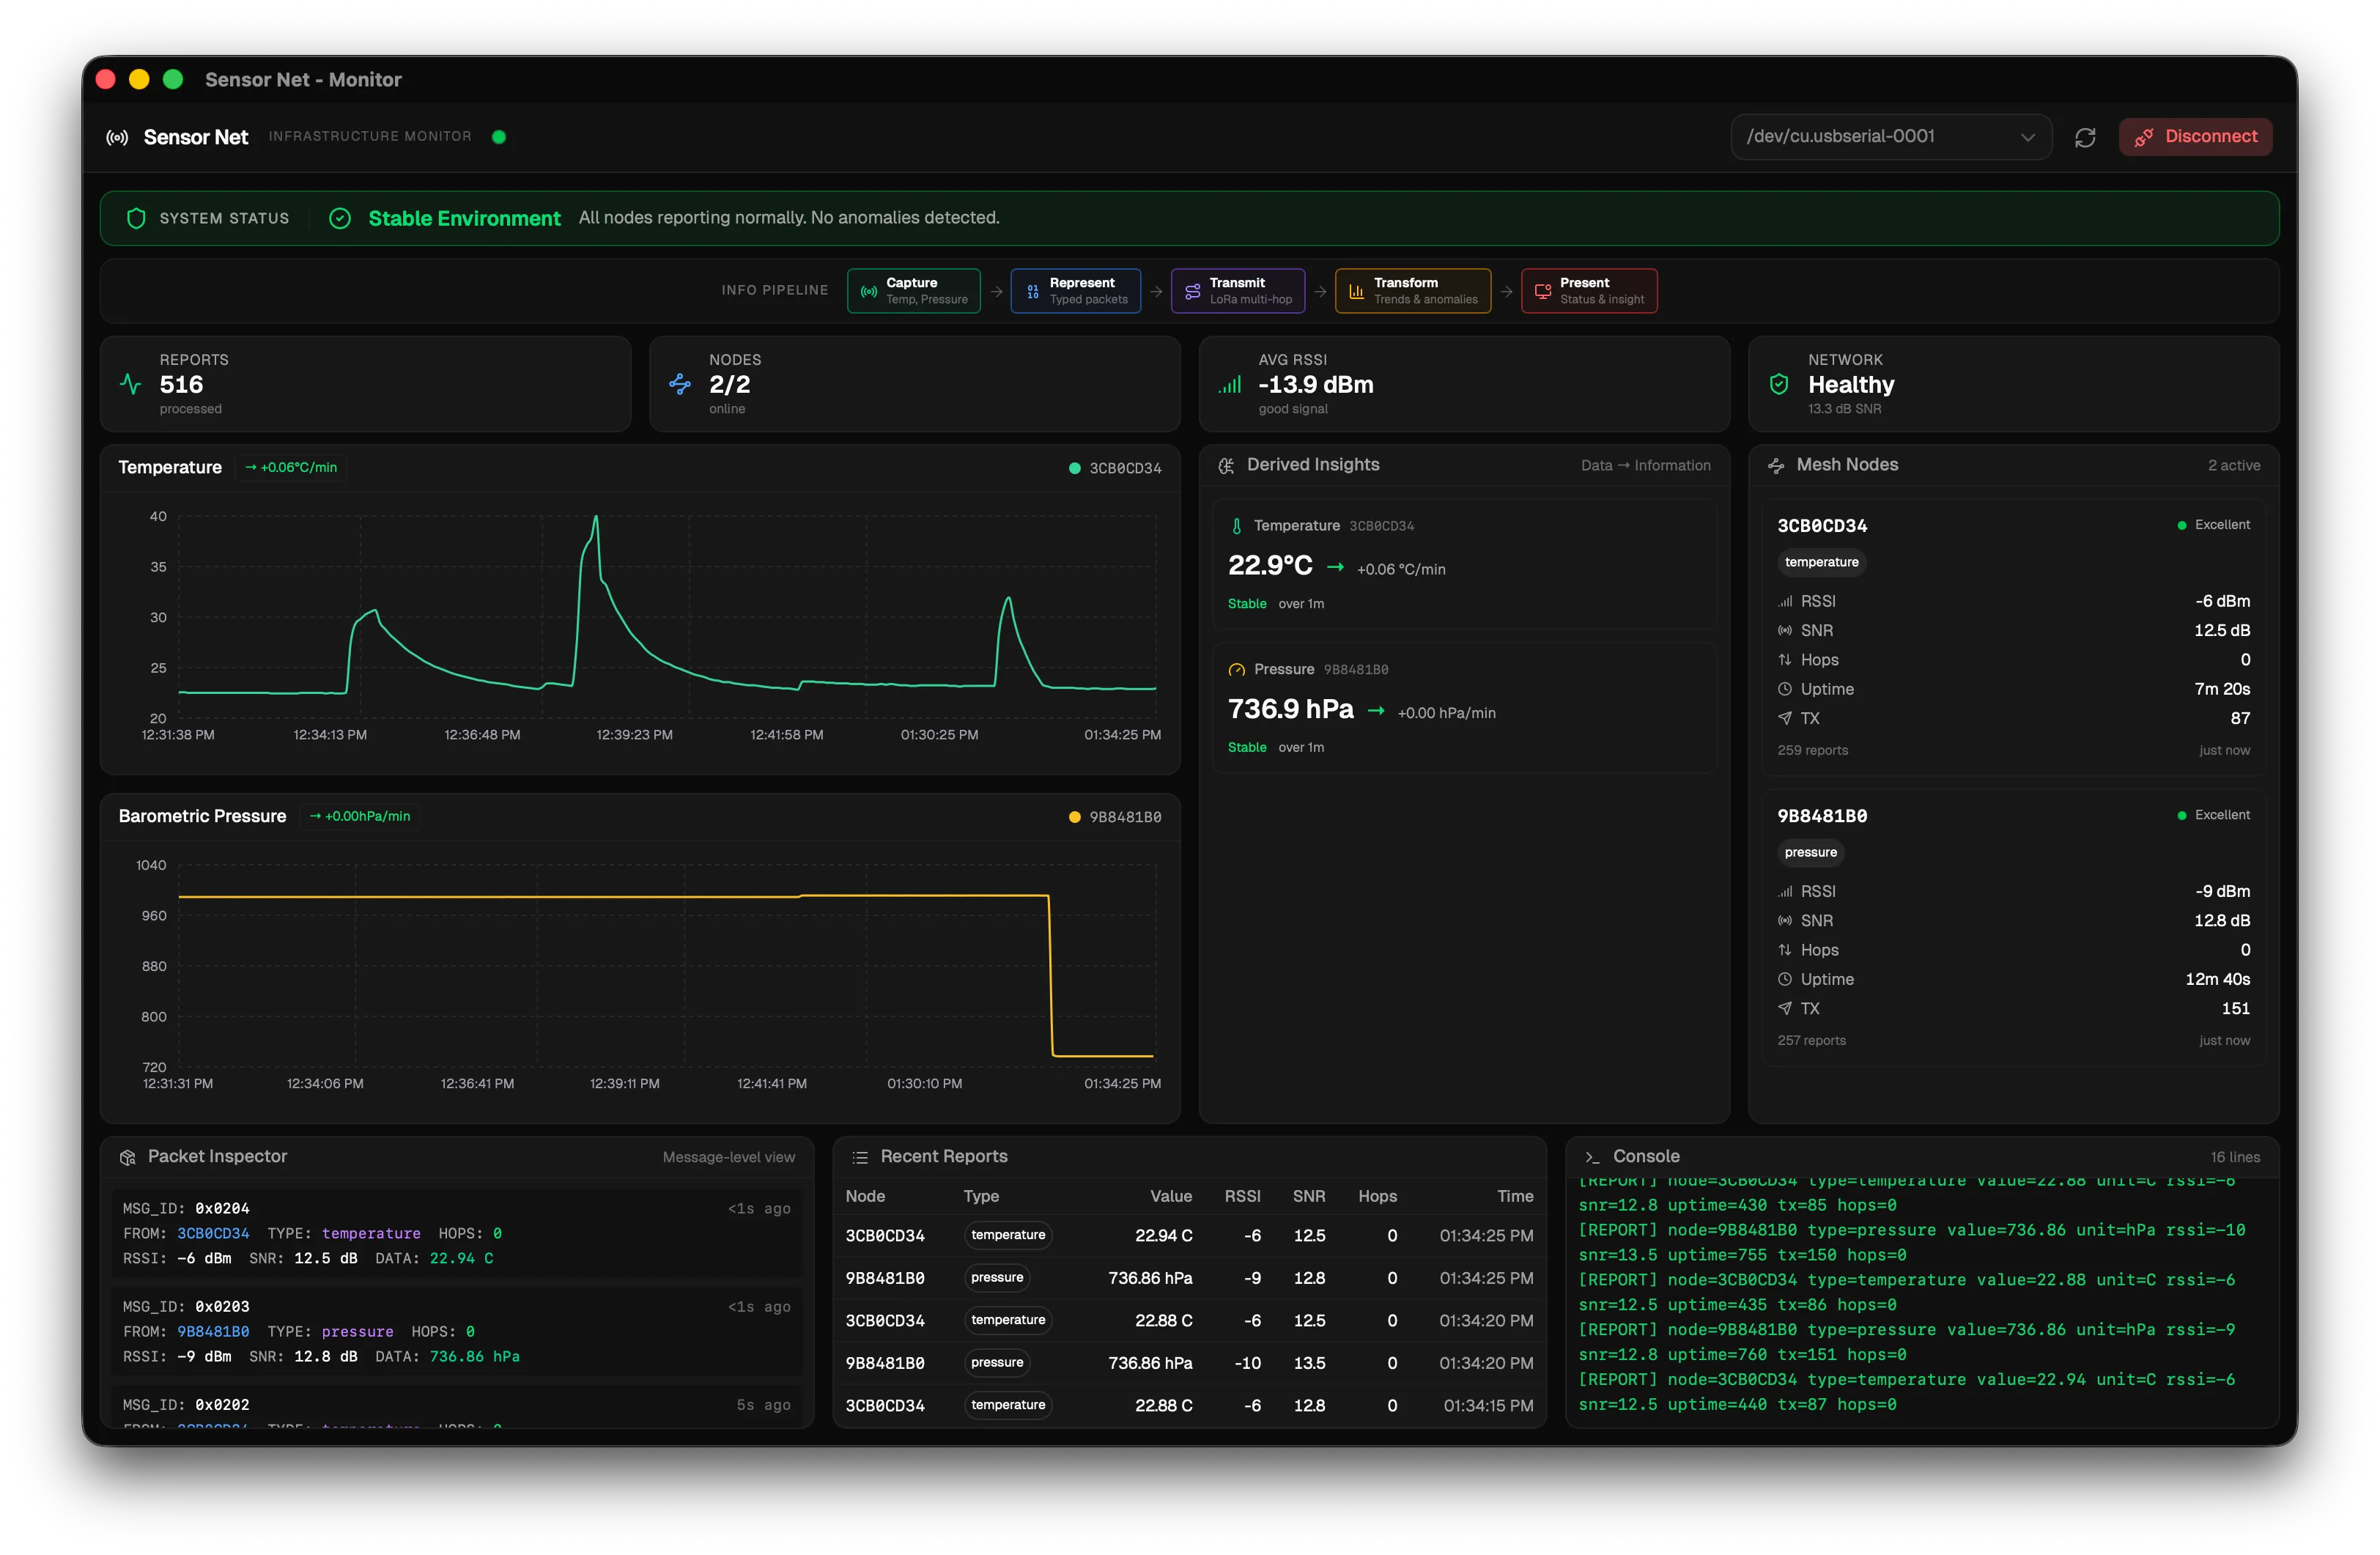Click the Temperature trend badge +0.06°C/min
Image resolution: width=2380 pixels, height=1555 pixels.
pos(291,467)
